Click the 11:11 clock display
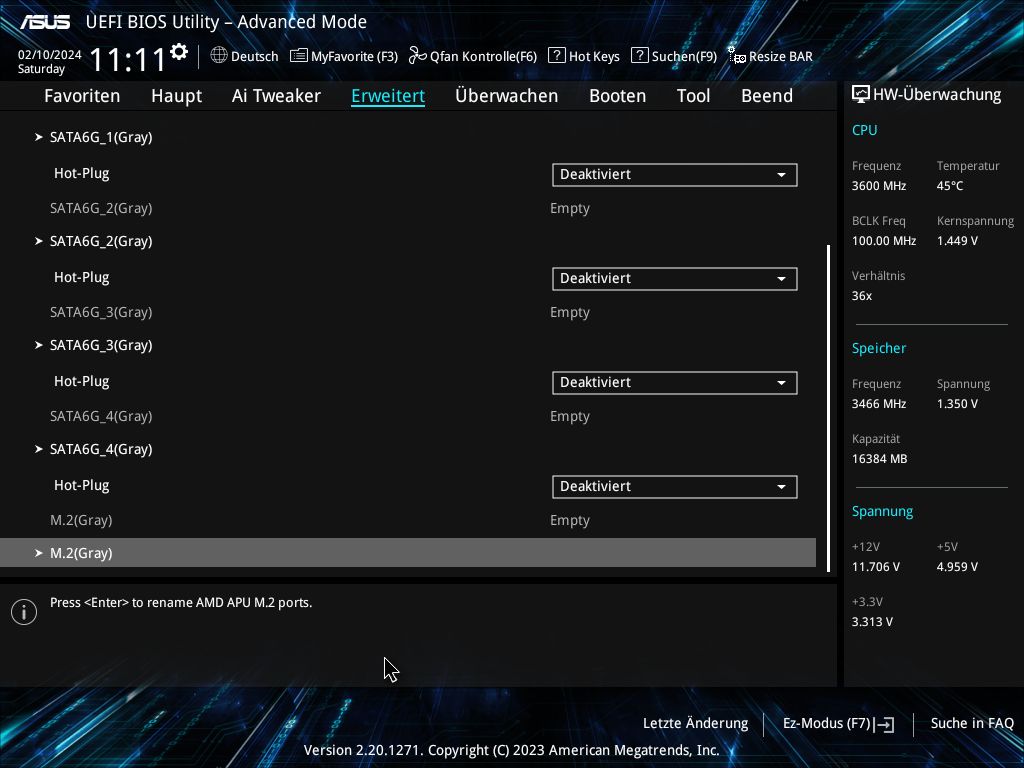This screenshot has height=768, width=1024. [128, 60]
